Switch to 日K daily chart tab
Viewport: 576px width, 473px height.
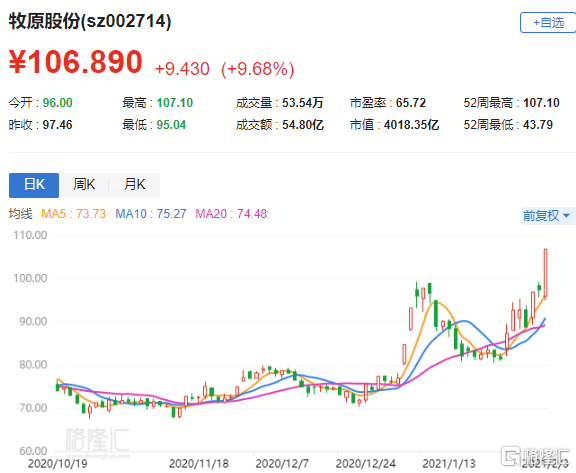(34, 185)
